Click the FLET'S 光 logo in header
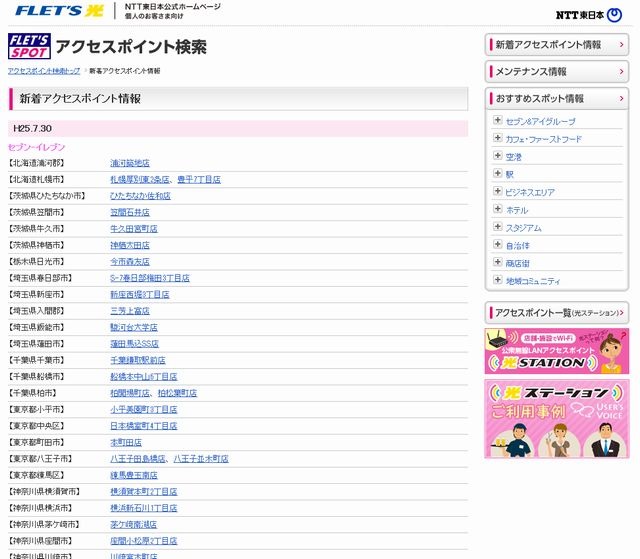Viewport: 640px width, 559px height. pos(59,11)
